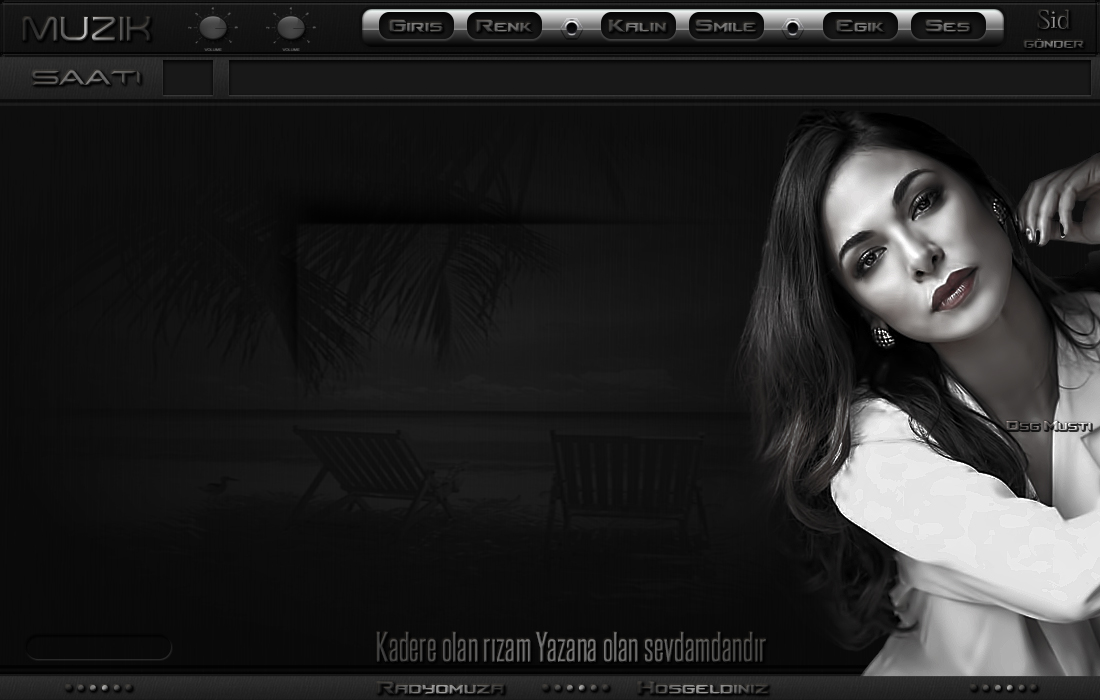Focus the long message input field
This screenshot has width=1100, height=700.
659,78
